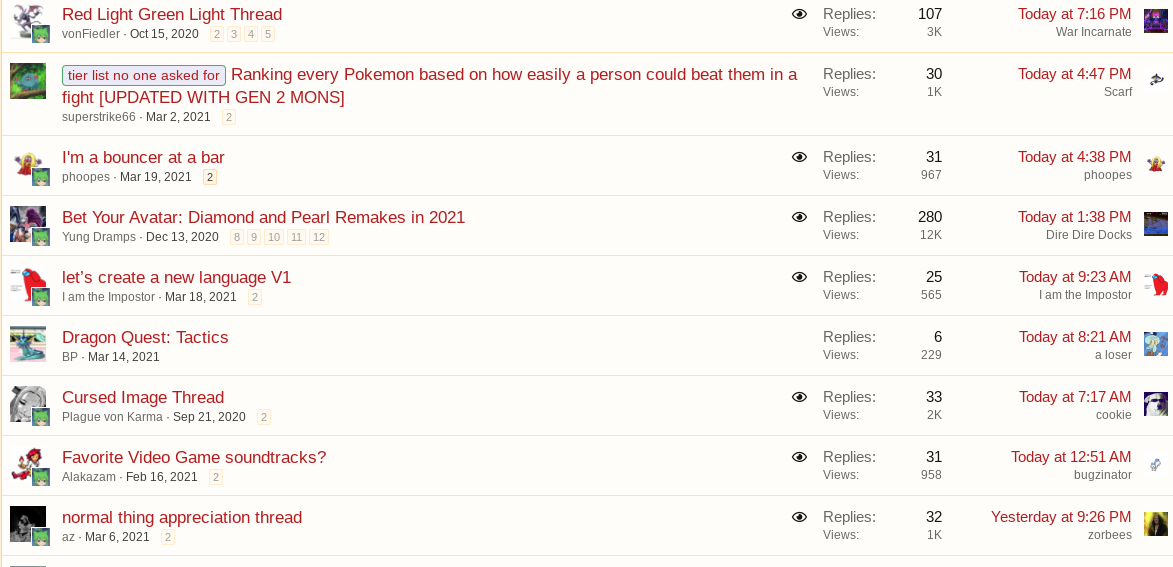Toggle the watch eye icon for I'm a bouncer at a bar
1173x567 pixels.
point(799,157)
